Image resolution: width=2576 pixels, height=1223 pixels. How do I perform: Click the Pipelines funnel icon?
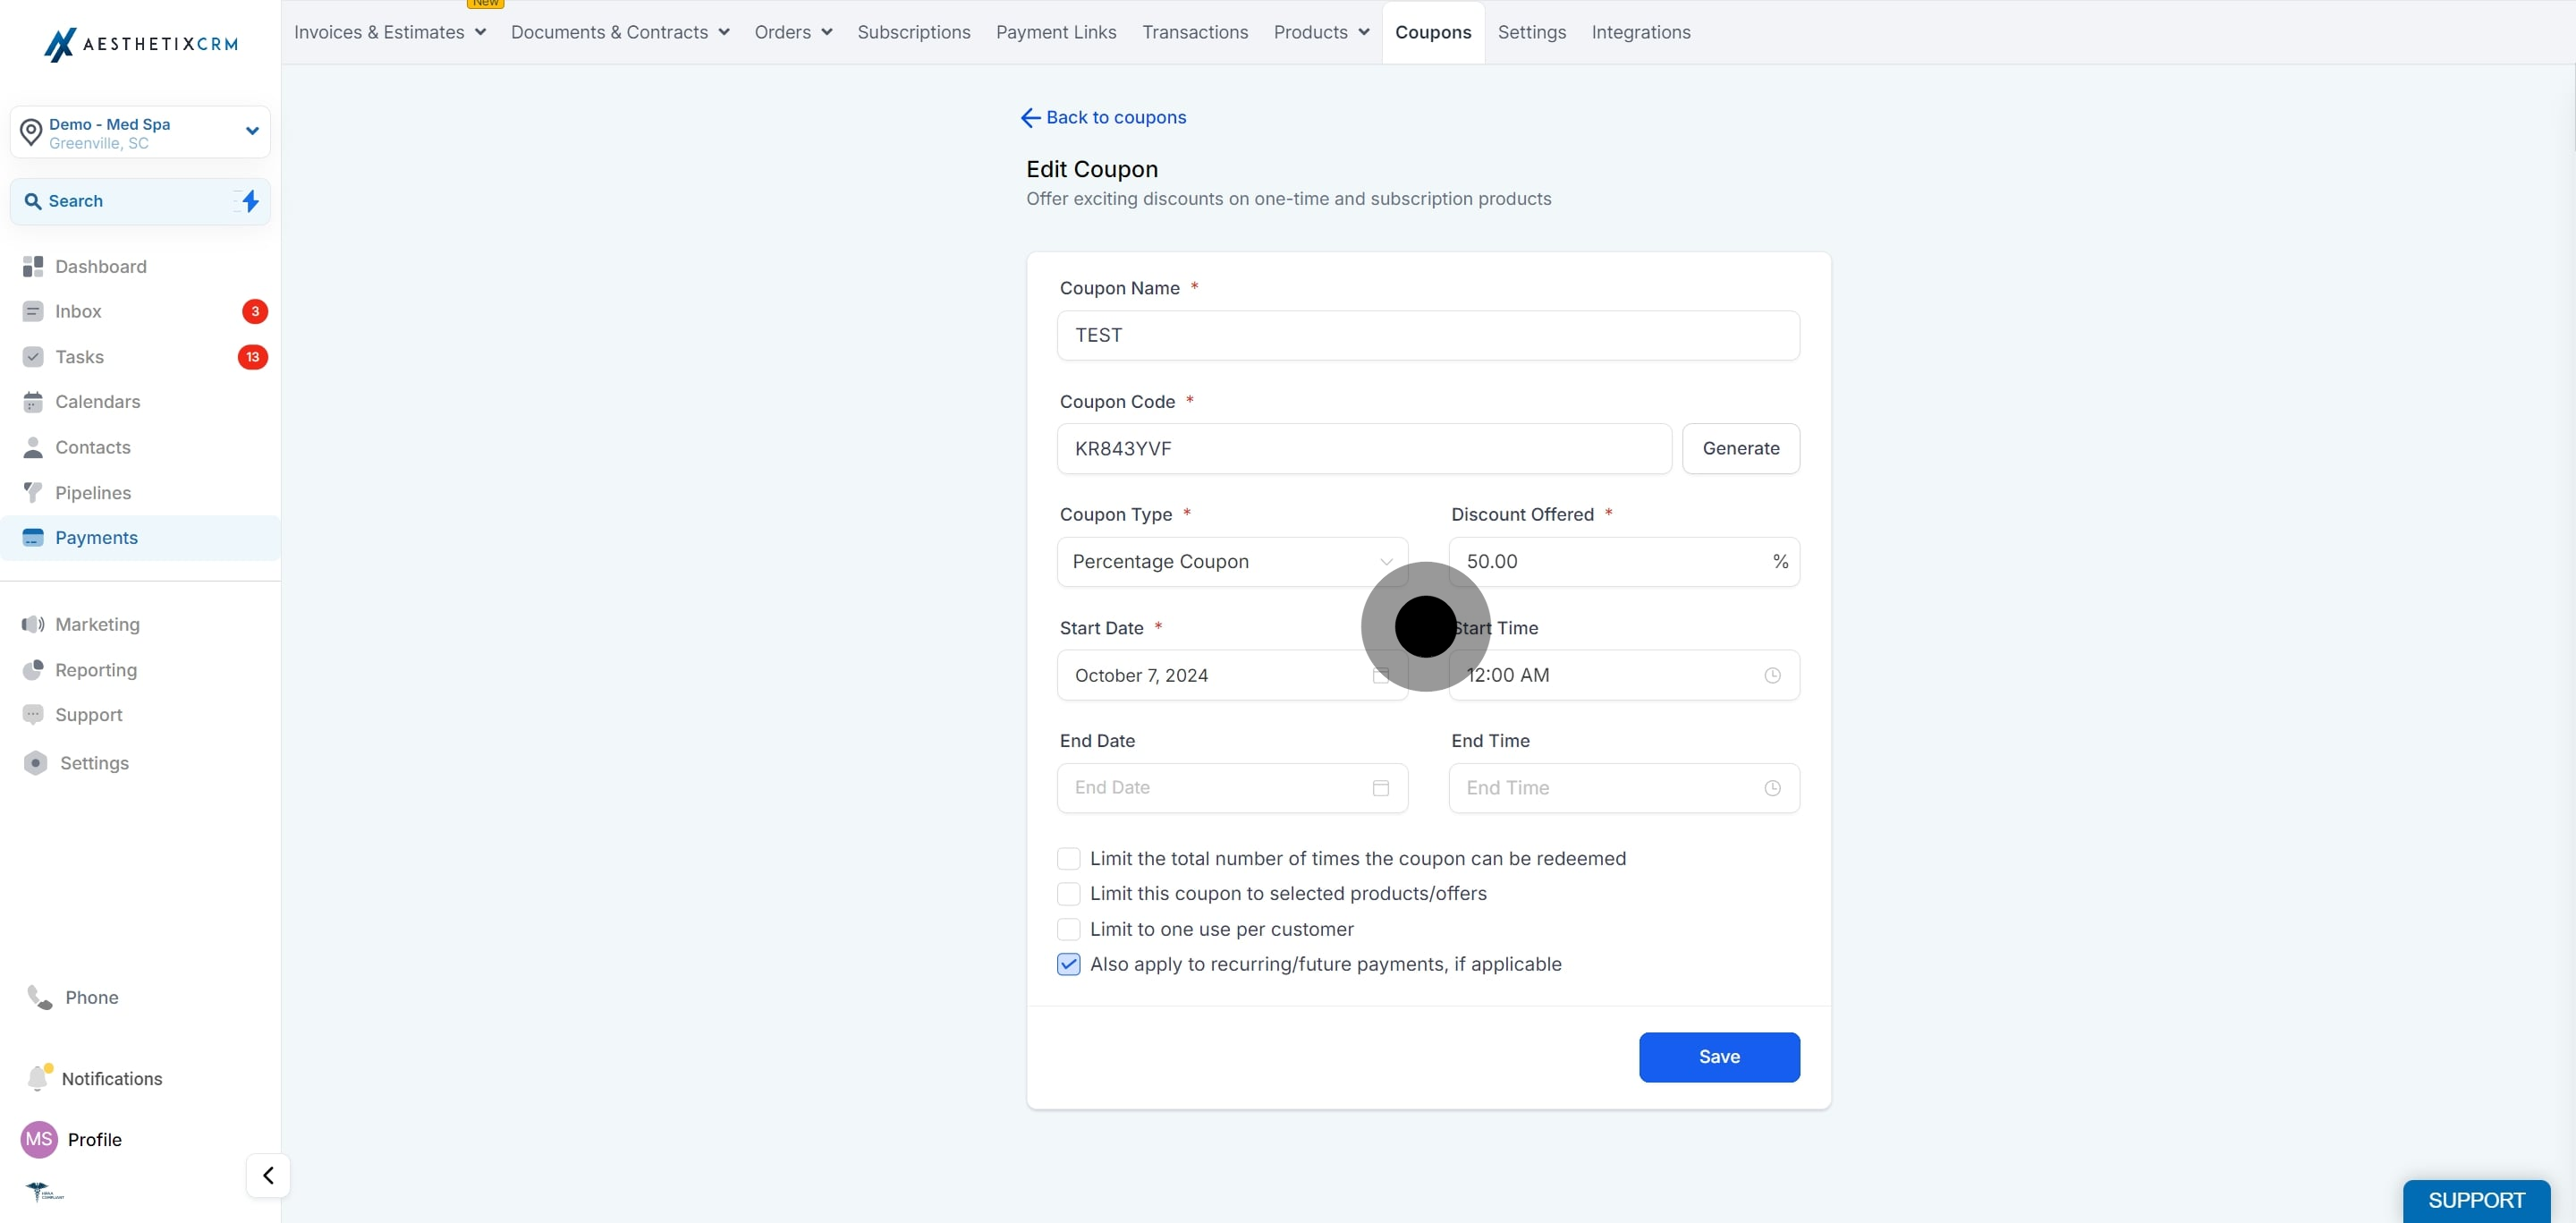33,492
